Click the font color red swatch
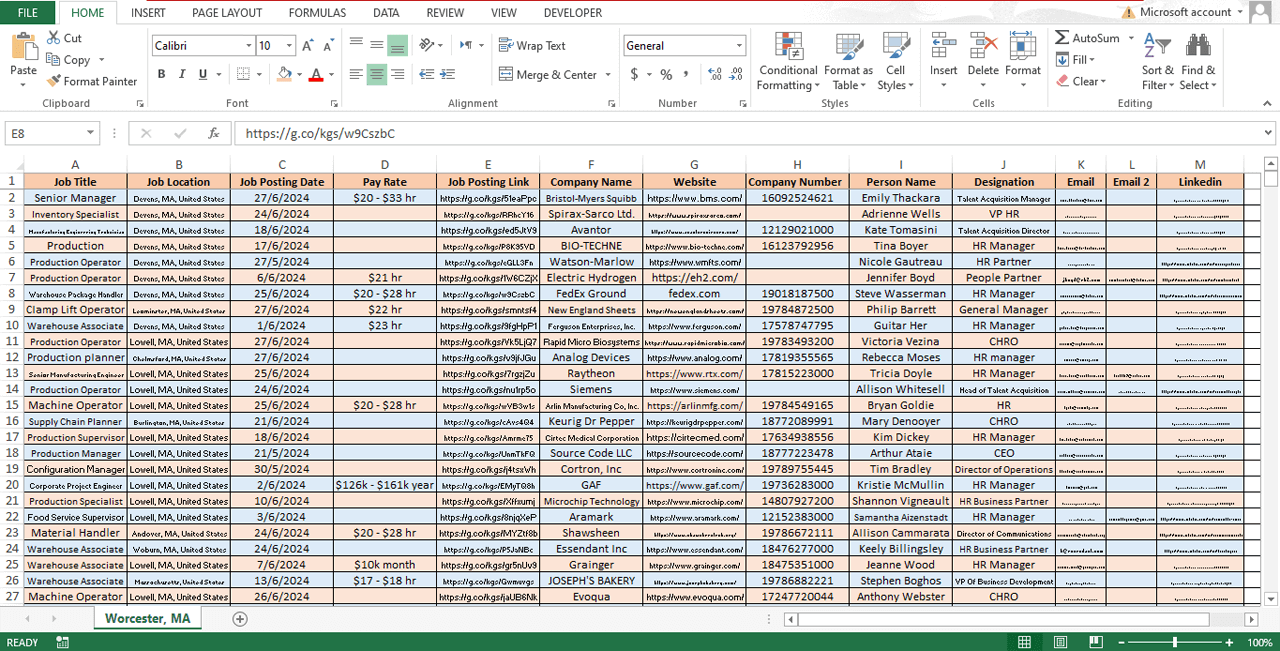The image size is (1280, 651). [x=316, y=75]
